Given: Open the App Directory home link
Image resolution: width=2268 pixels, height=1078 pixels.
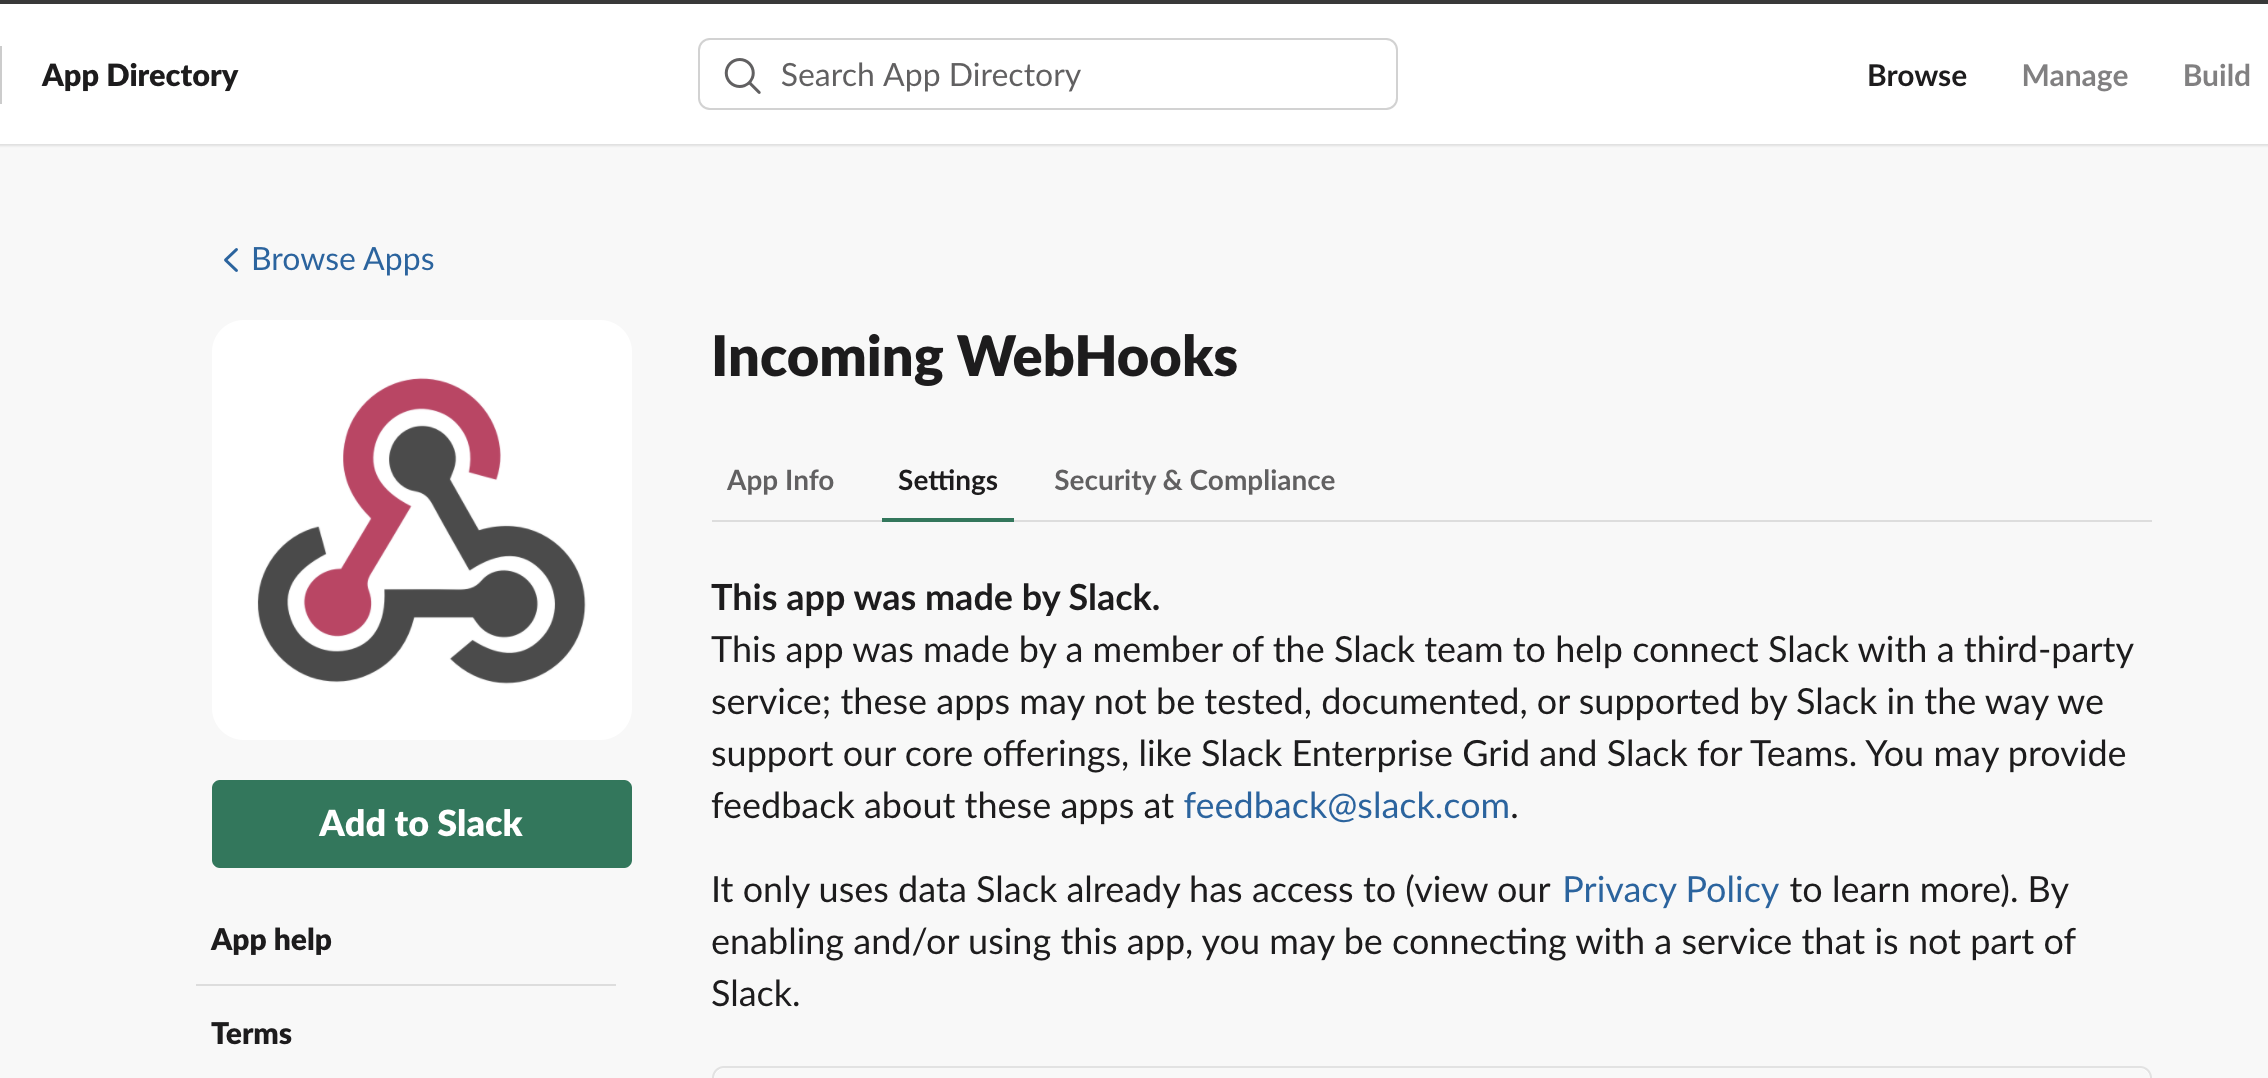Looking at the screenshot, I should [140, 75].
